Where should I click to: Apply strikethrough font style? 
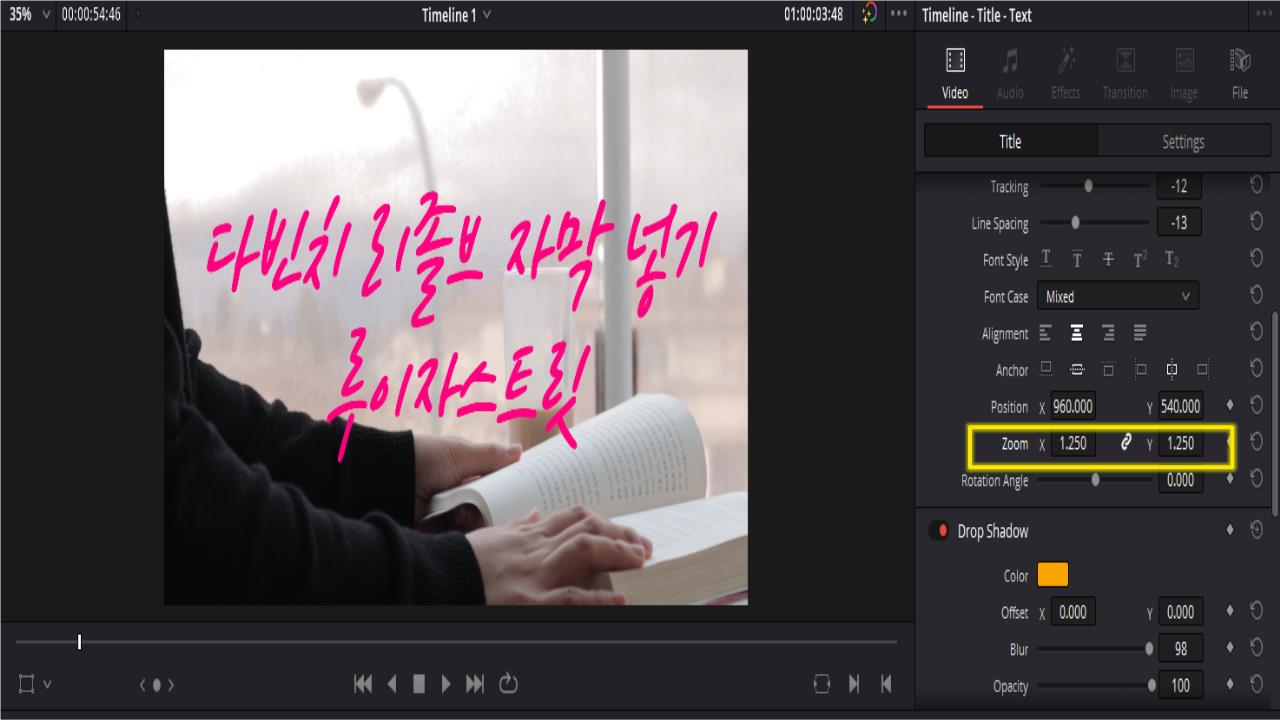[1108, 259]
